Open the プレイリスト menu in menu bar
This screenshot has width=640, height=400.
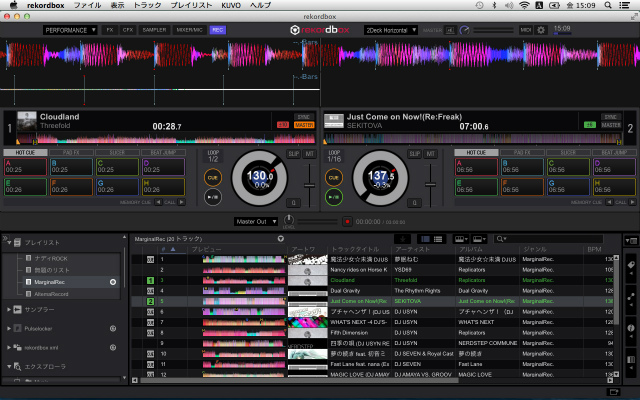191,5
